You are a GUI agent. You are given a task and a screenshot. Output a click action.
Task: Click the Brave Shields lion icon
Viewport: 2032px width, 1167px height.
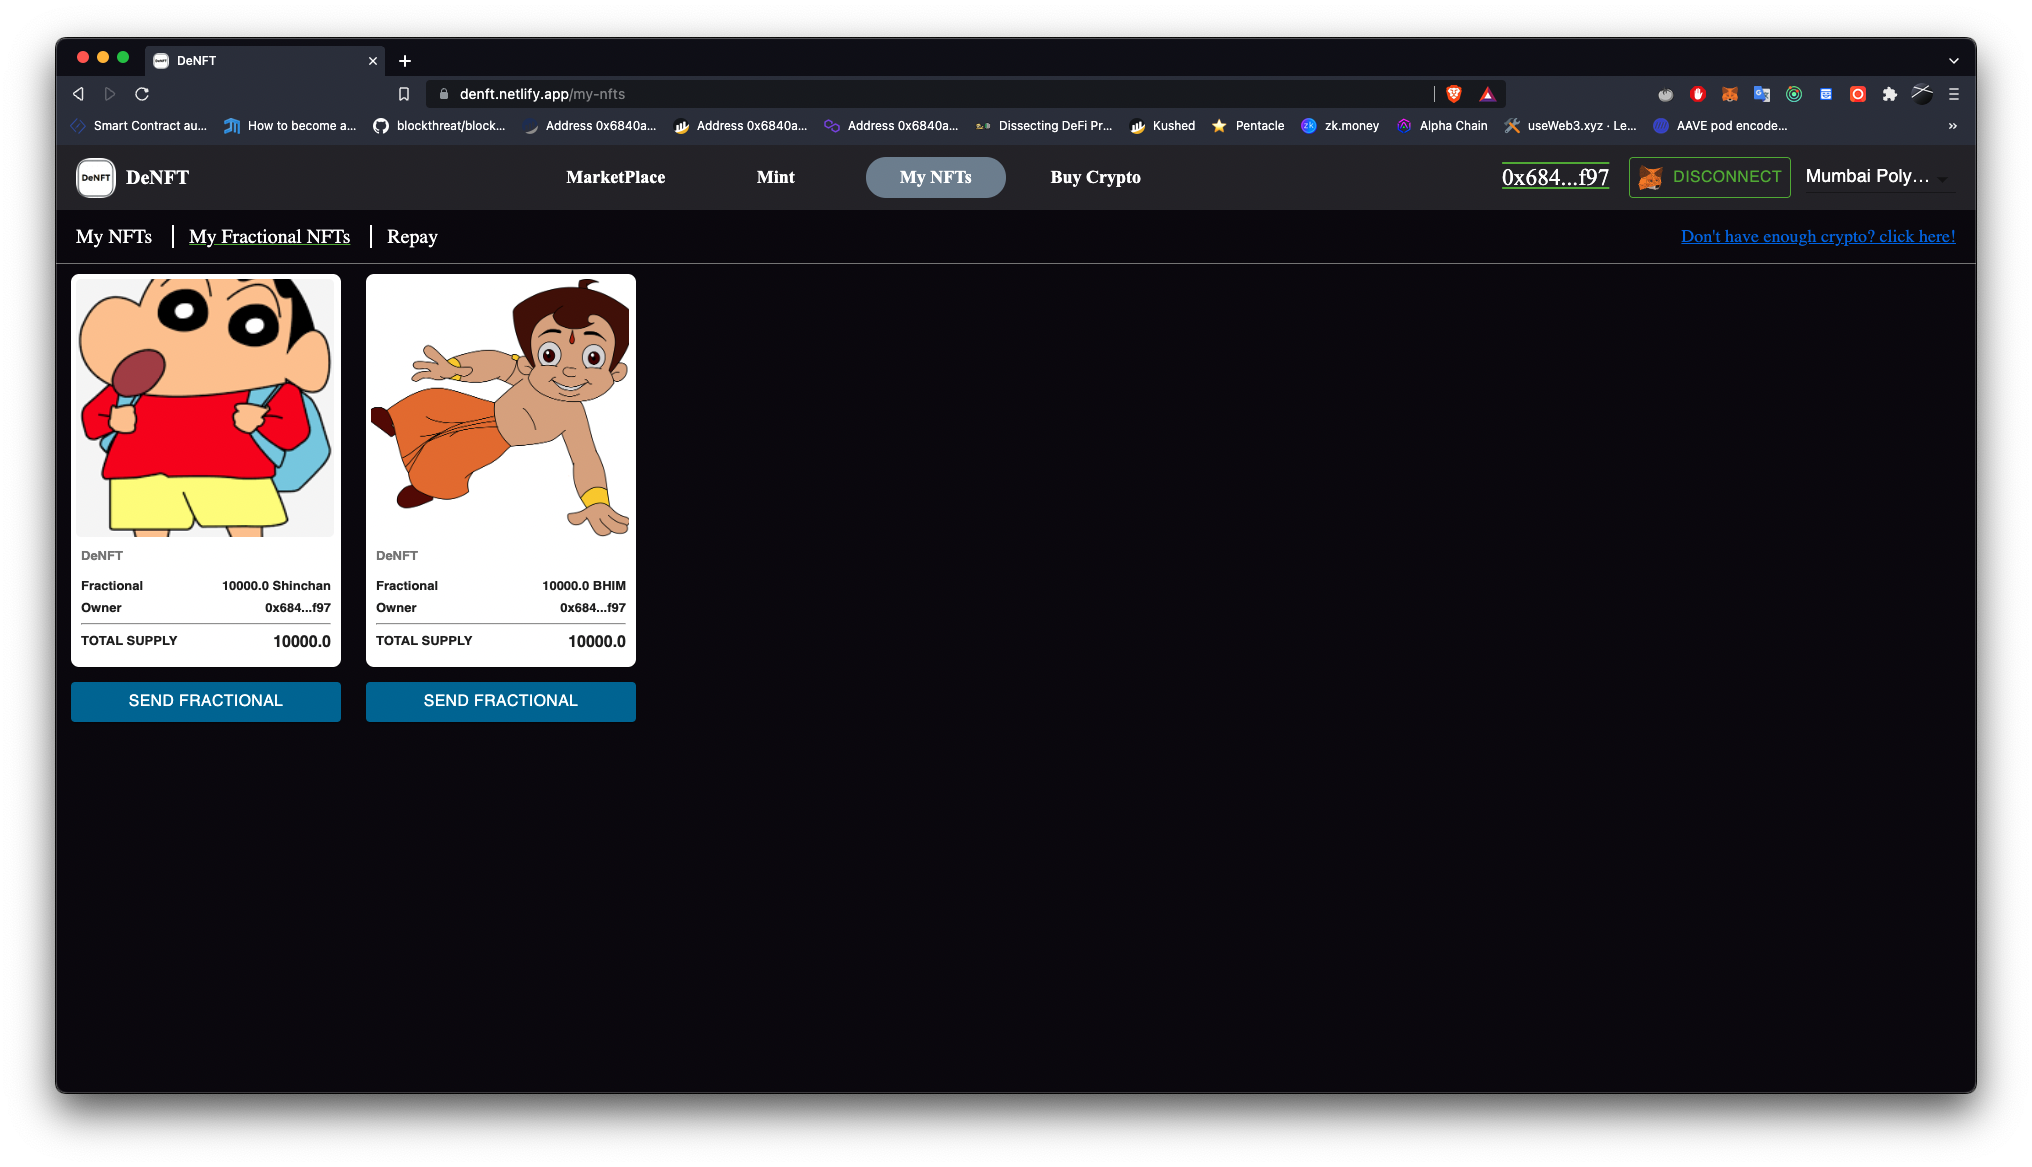[1454, 94]
